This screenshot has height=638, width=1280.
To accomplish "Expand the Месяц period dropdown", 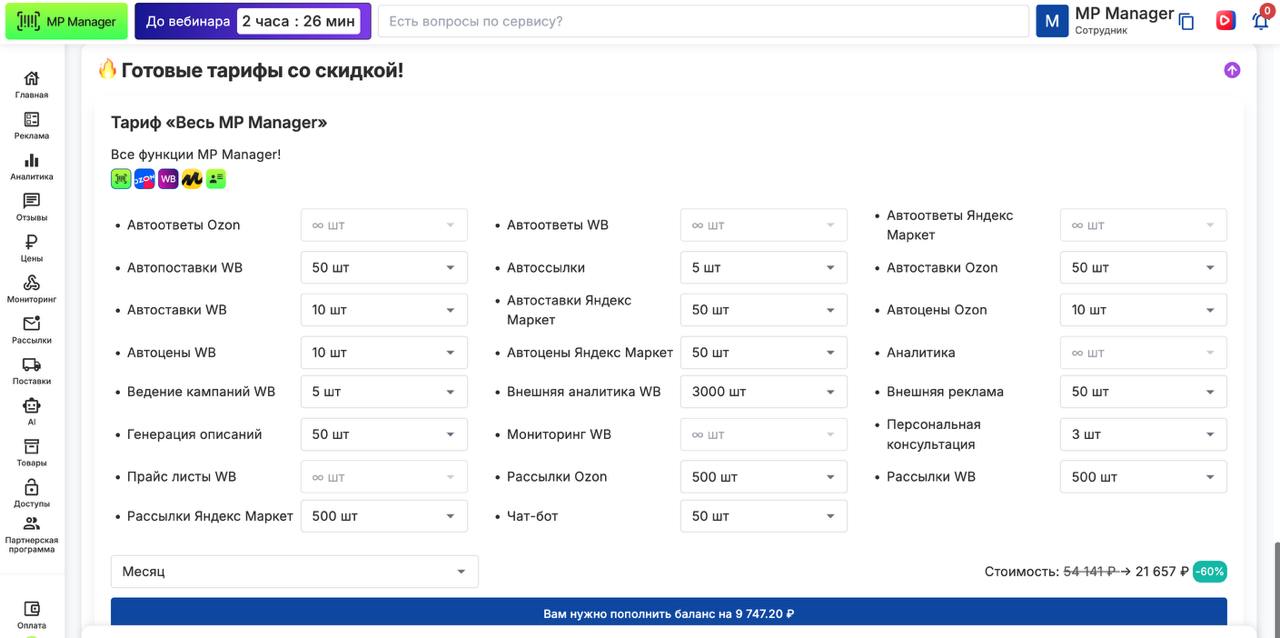I will pos(294,572).
